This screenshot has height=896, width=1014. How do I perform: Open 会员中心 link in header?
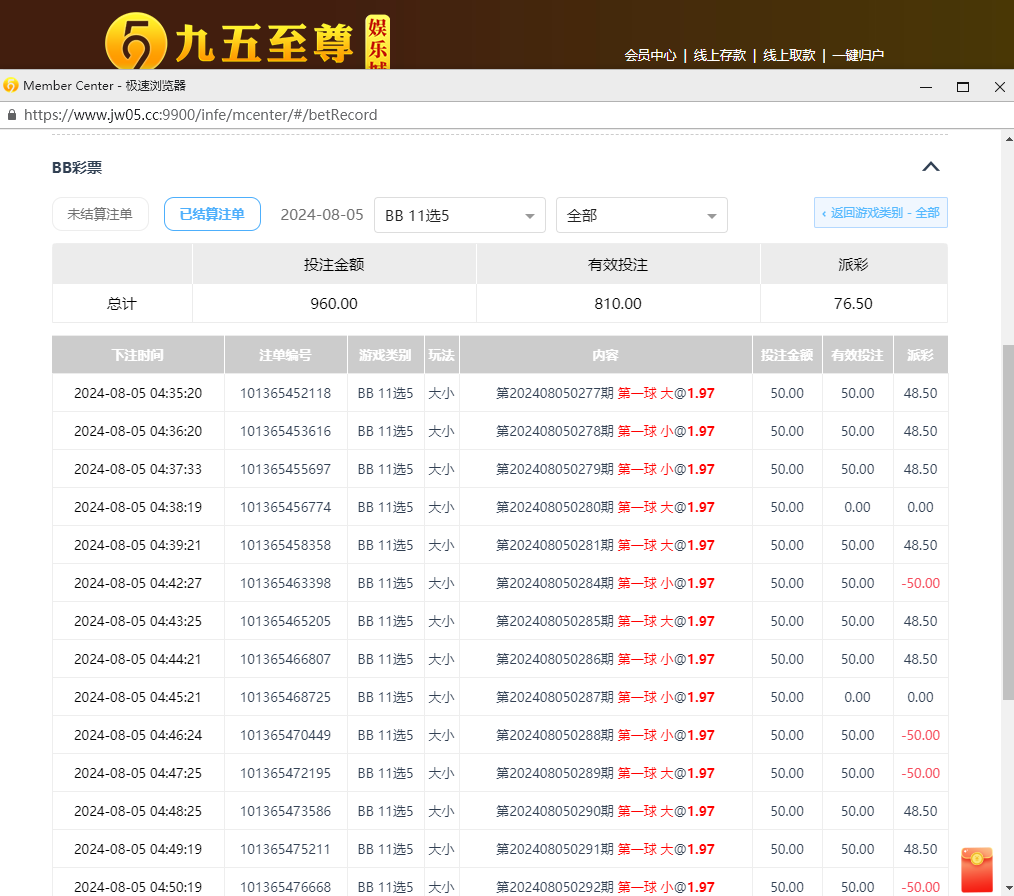pos(650,56)
